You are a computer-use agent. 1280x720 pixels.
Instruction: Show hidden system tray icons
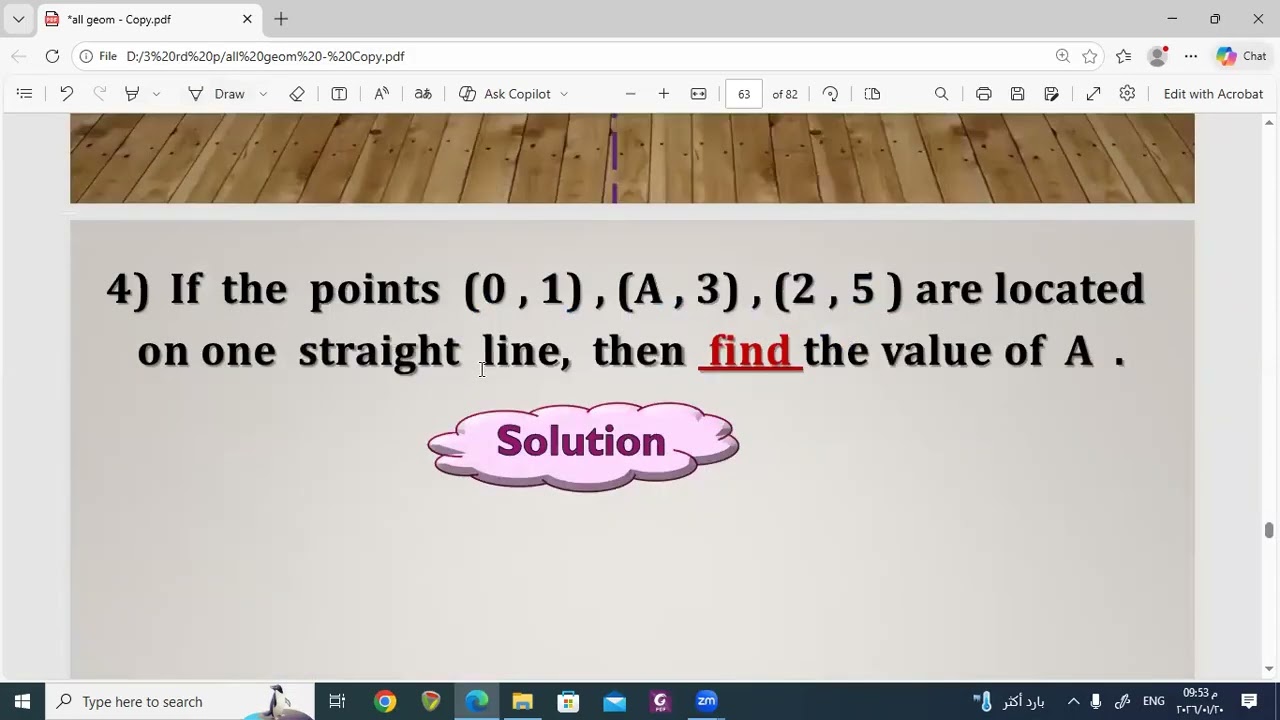point(1073,701)
